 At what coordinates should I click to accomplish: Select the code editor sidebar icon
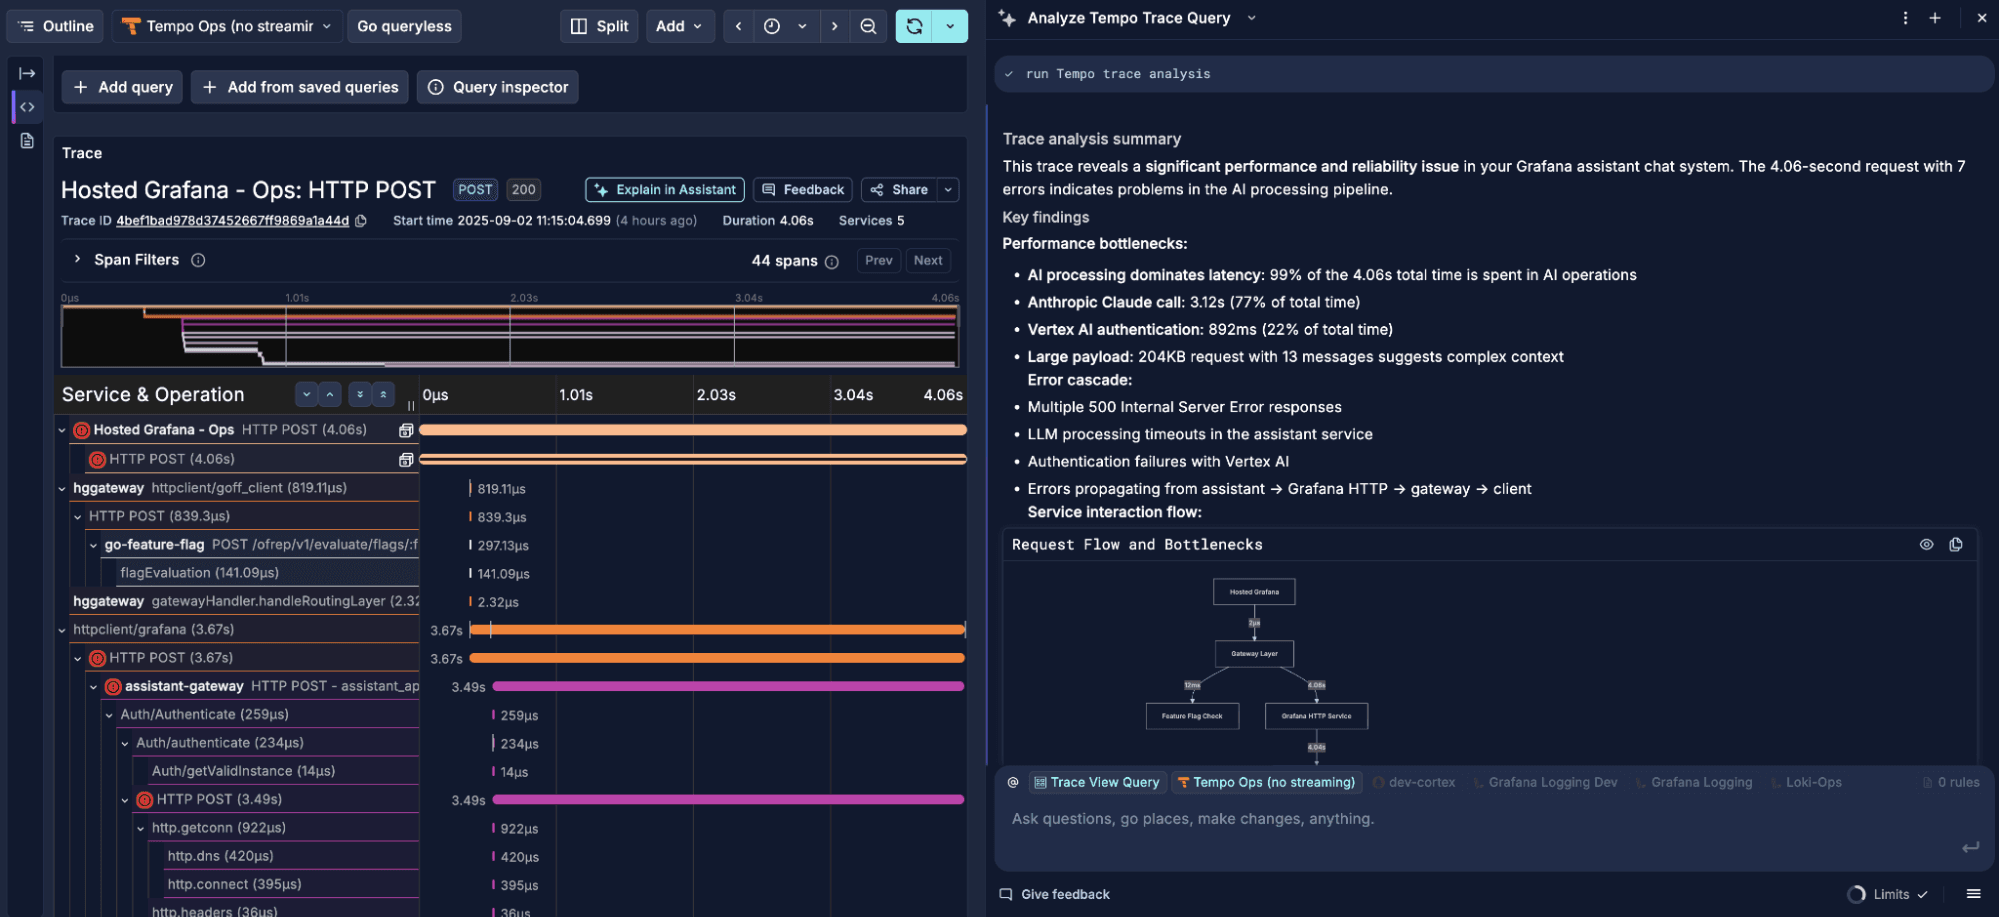26,106
